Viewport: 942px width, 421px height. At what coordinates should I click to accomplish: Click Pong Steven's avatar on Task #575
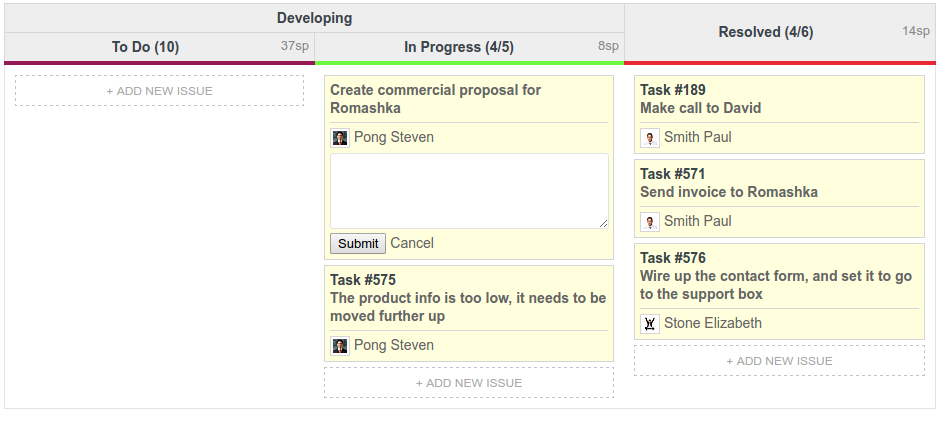coord(340,346)
